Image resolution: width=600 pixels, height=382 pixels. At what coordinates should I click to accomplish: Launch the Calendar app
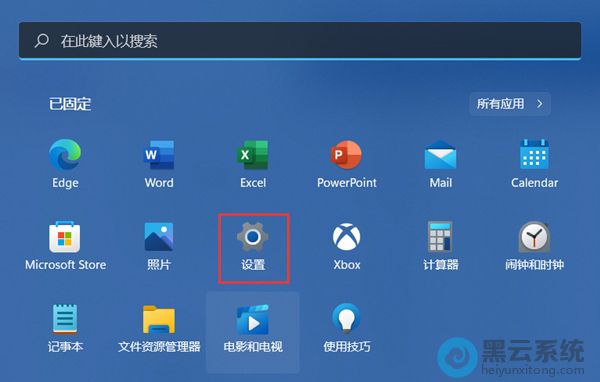[x=534, y=155]
